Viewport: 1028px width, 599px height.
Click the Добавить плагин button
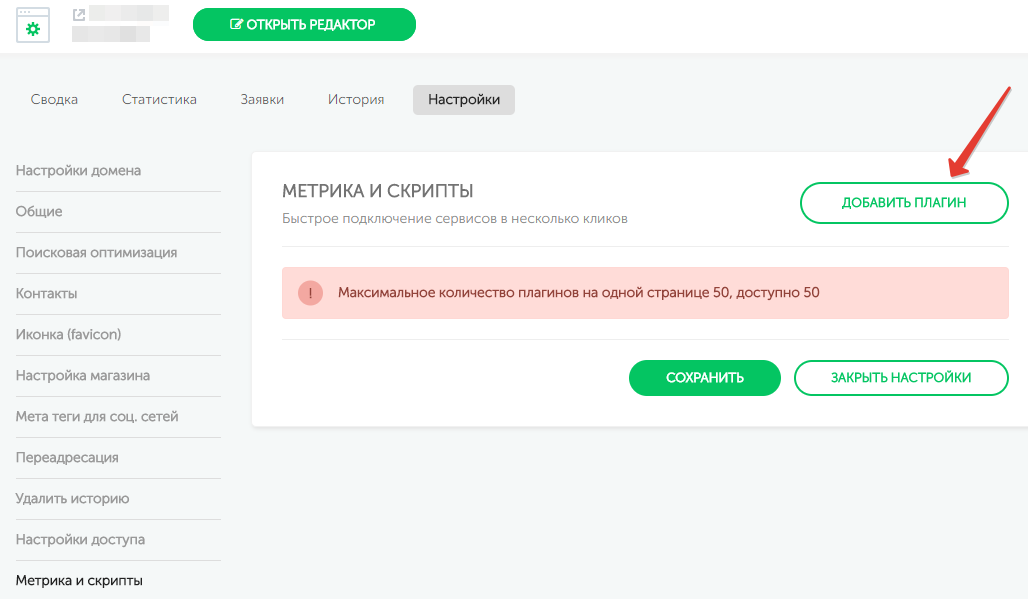(x=904, y=203)
